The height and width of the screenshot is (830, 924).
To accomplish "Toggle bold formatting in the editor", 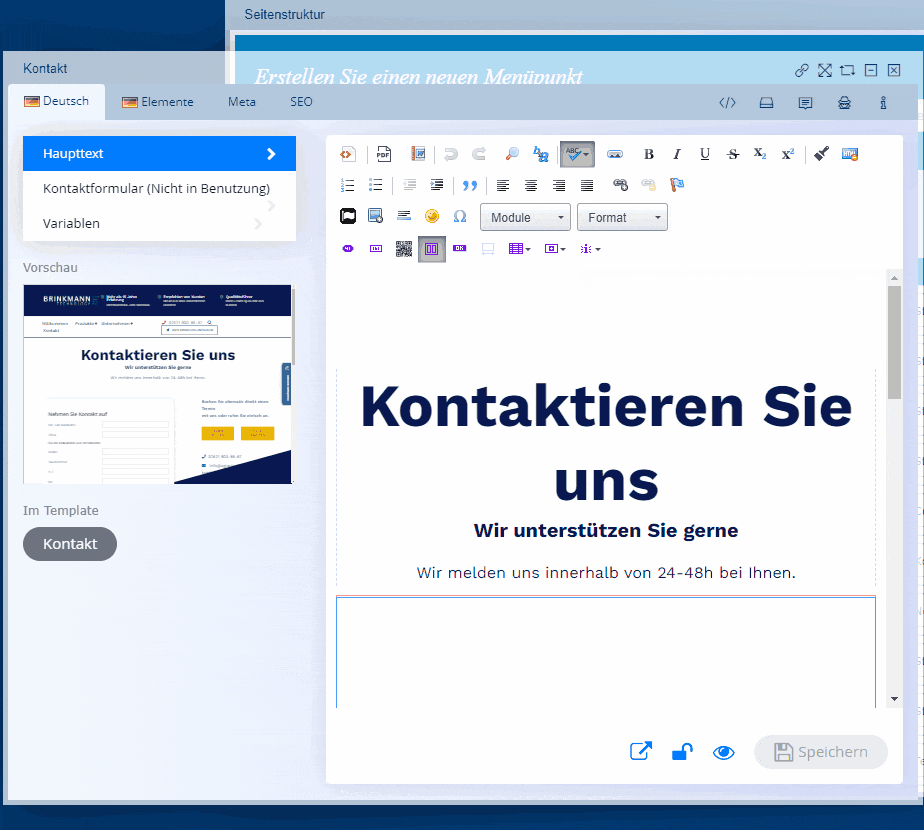I will coord(648,154).
